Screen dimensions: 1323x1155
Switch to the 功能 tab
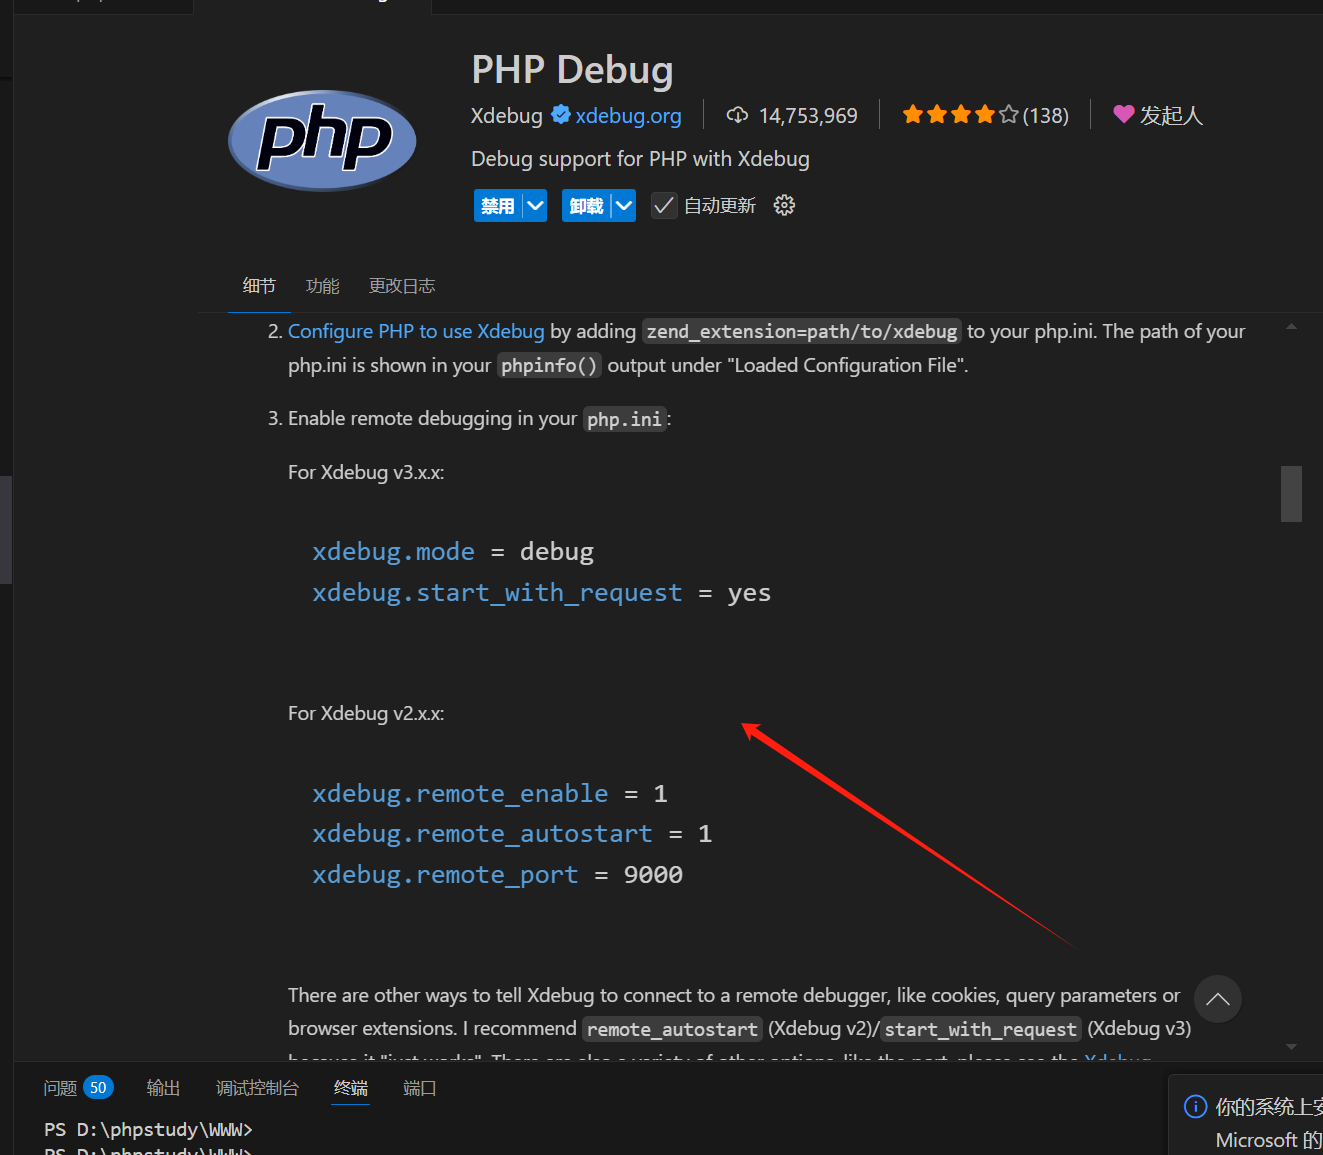tap(322, 286)
